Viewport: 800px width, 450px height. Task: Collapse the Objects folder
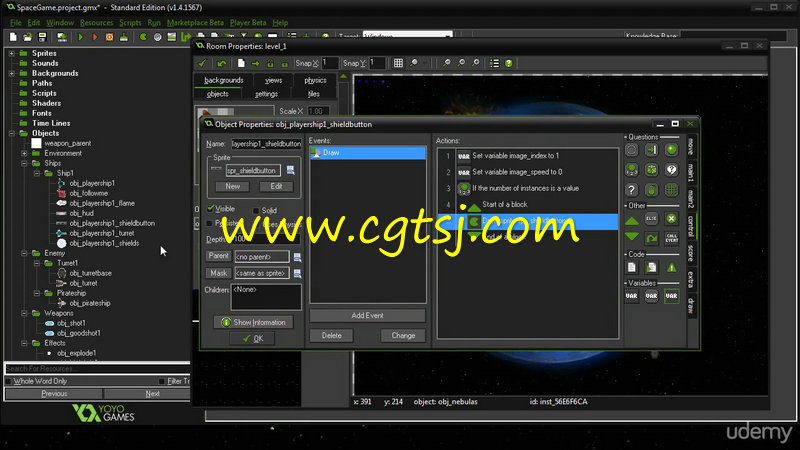coord(12,133)
